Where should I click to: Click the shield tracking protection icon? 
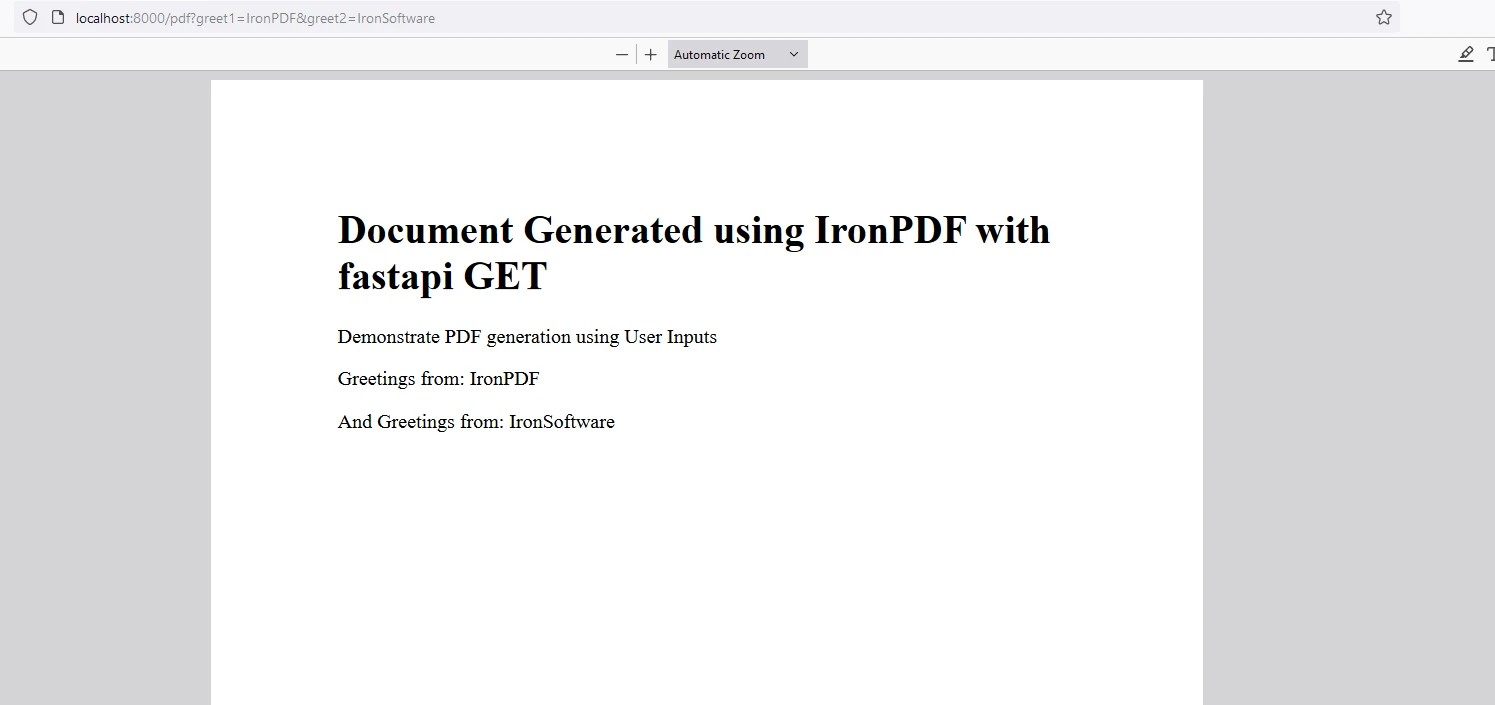[x=30, y=17]
